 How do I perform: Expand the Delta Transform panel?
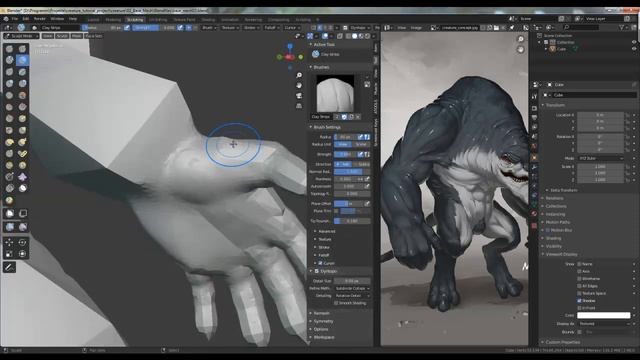(x=564, y=190)
